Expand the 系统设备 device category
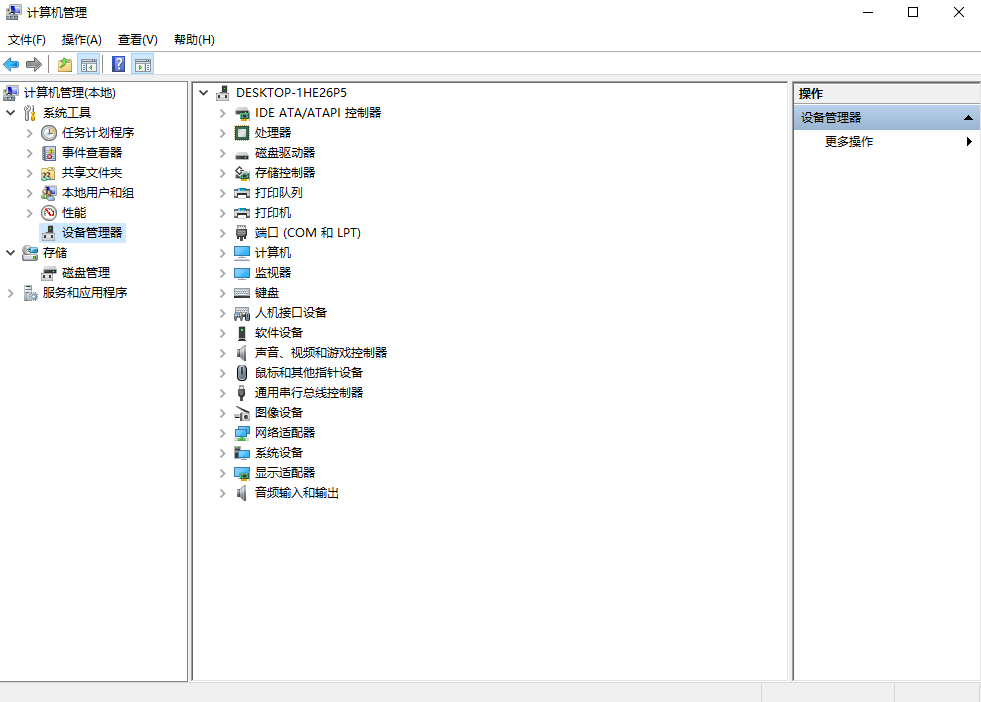981x702 pixels. click(223, 454)
